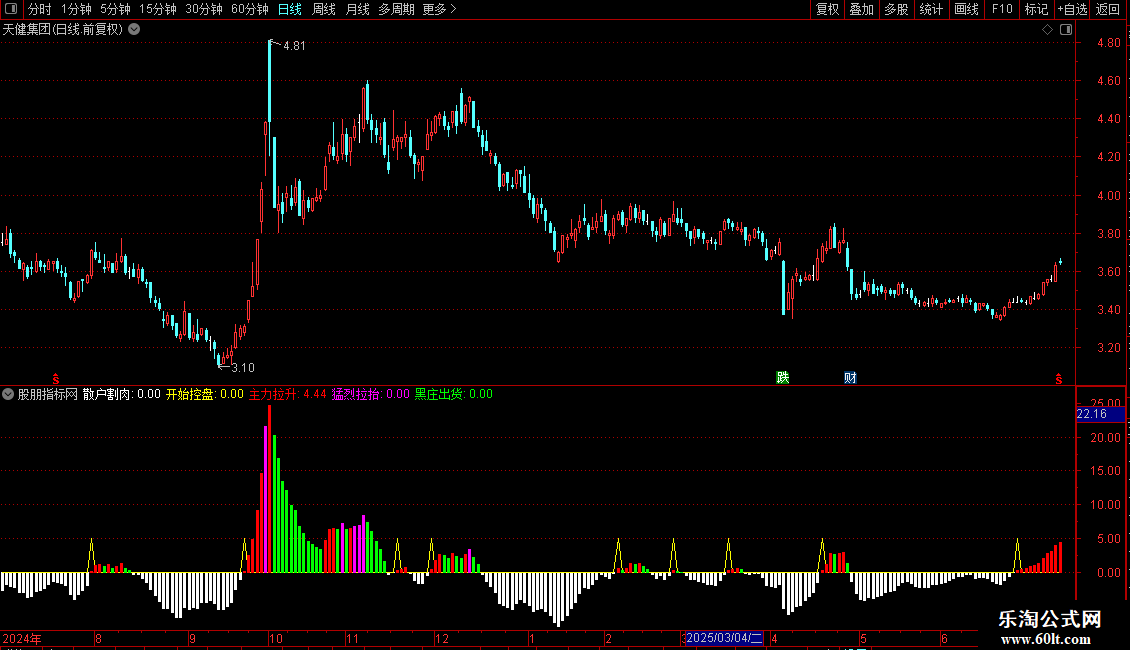Image resolution: width=1130 pixels, height=650 pixels.
Task: Click month 12 on time axis
Action: pyautogui.click(x=441, y=638)
